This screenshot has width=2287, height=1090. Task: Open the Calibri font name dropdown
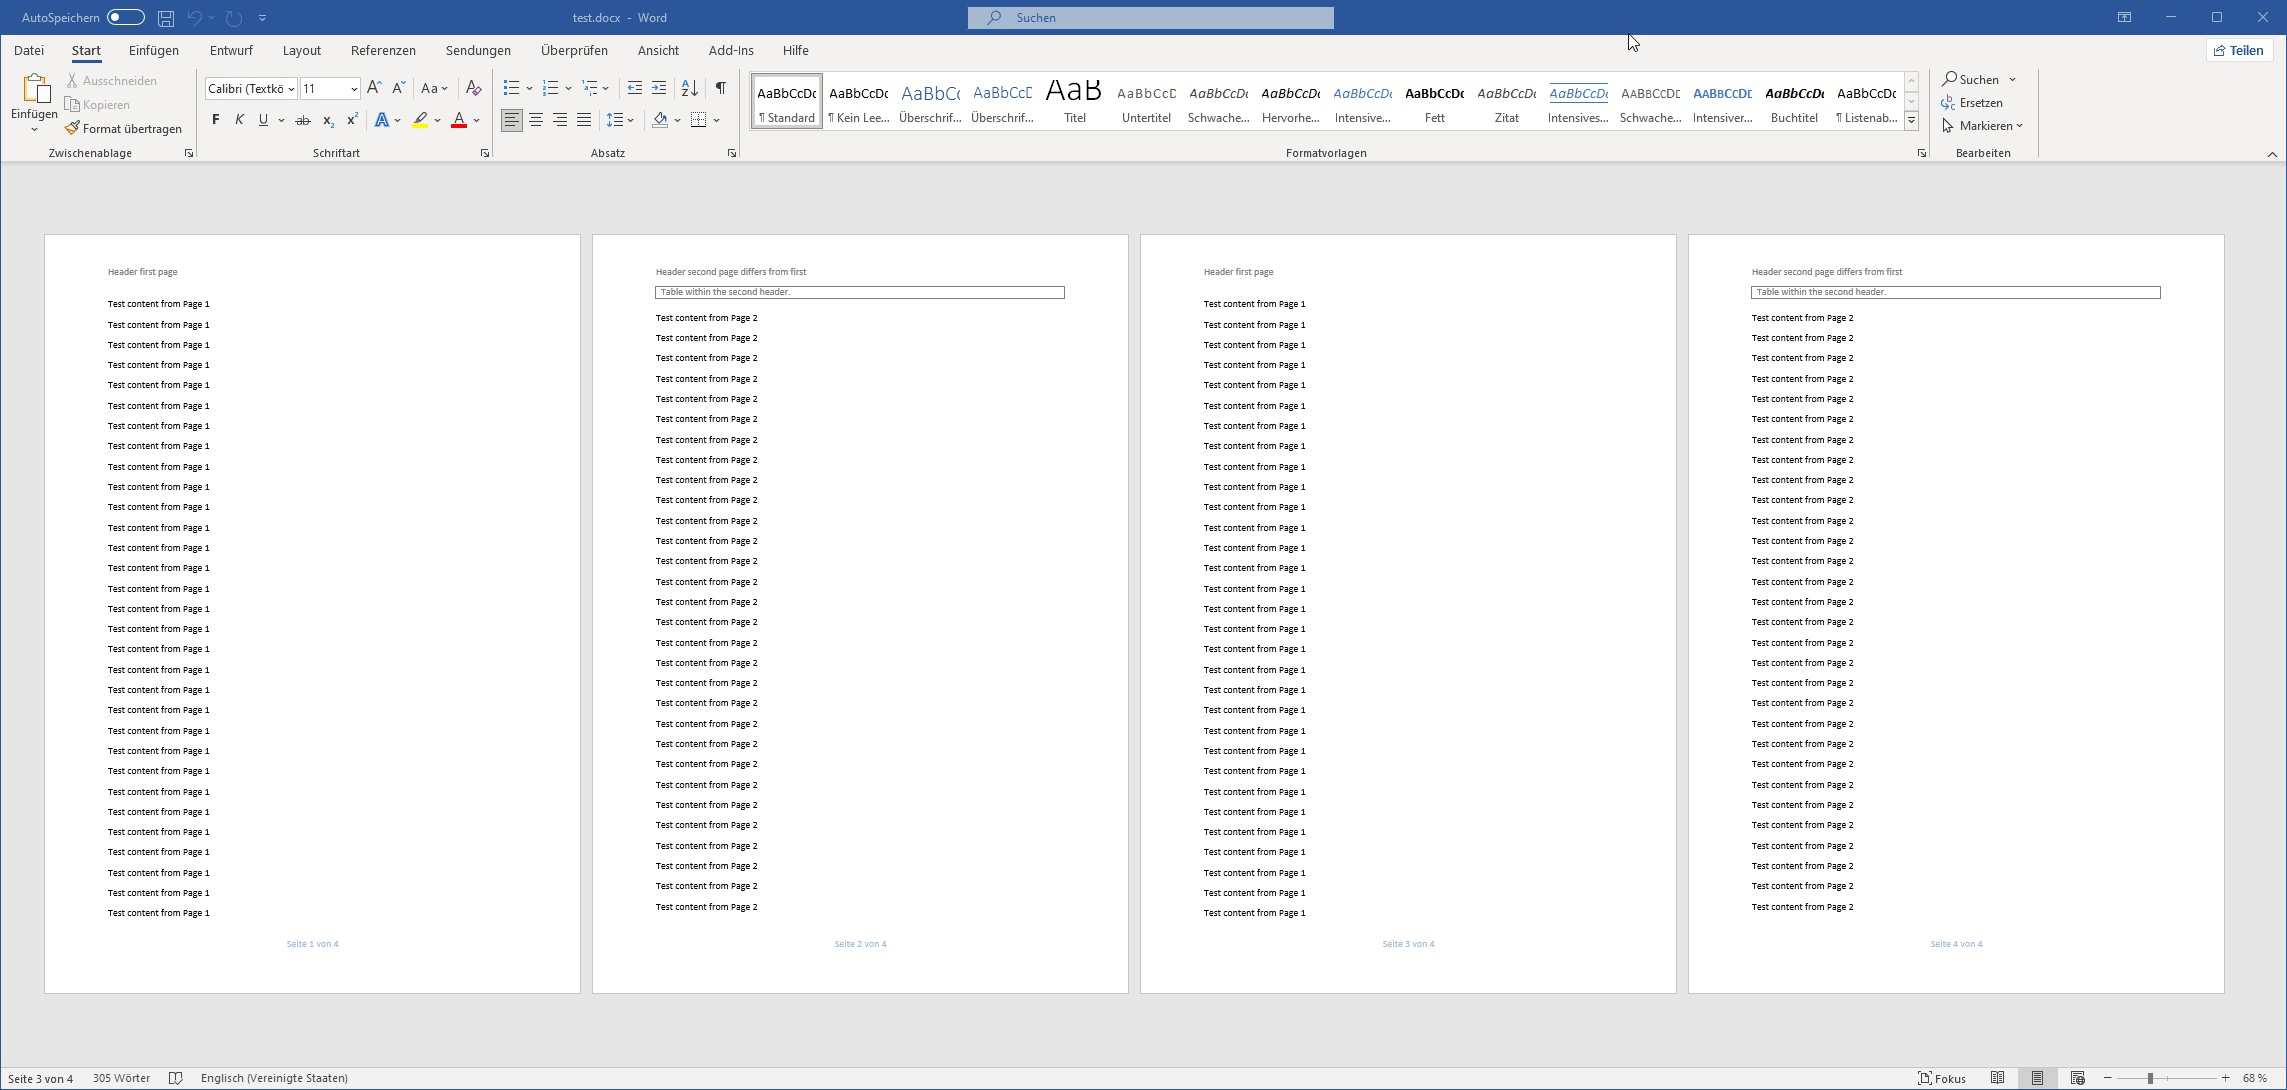tap(291, 89)
